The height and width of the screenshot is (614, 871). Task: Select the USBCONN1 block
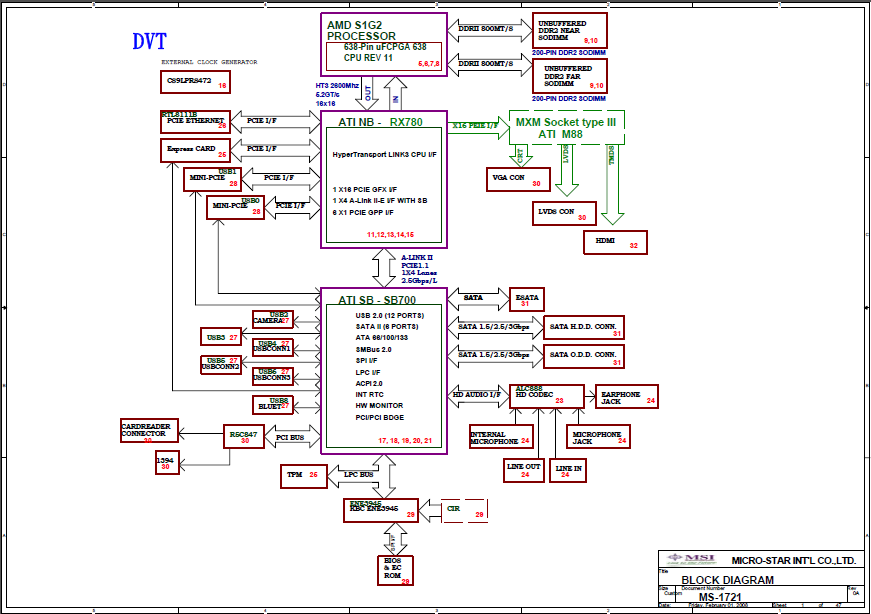[x=273, y=348]
